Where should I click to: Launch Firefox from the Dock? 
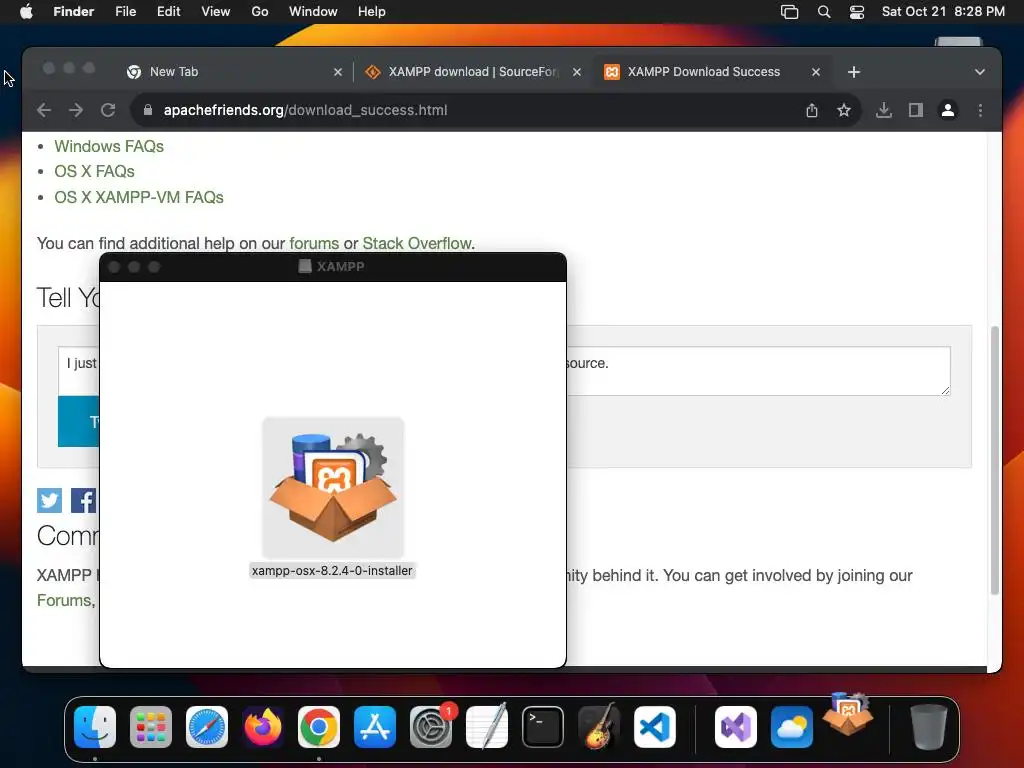263,727
